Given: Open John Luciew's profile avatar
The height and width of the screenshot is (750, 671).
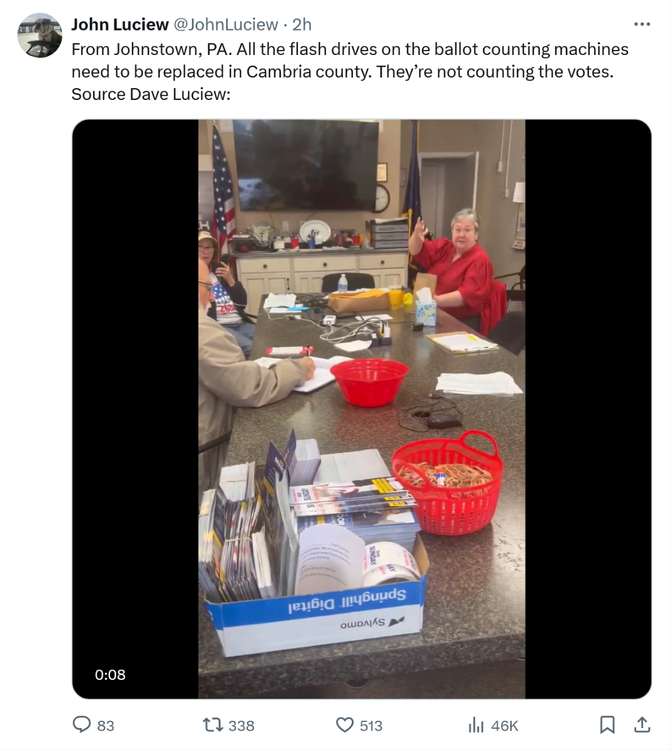Looking at the screenshot, I should pos(40,35).
